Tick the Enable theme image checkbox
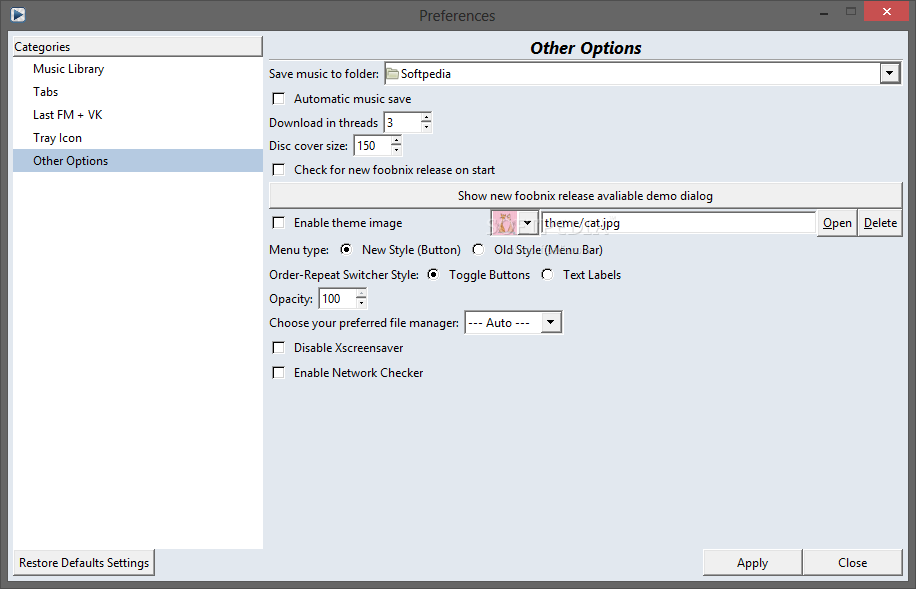 point(279,223)
